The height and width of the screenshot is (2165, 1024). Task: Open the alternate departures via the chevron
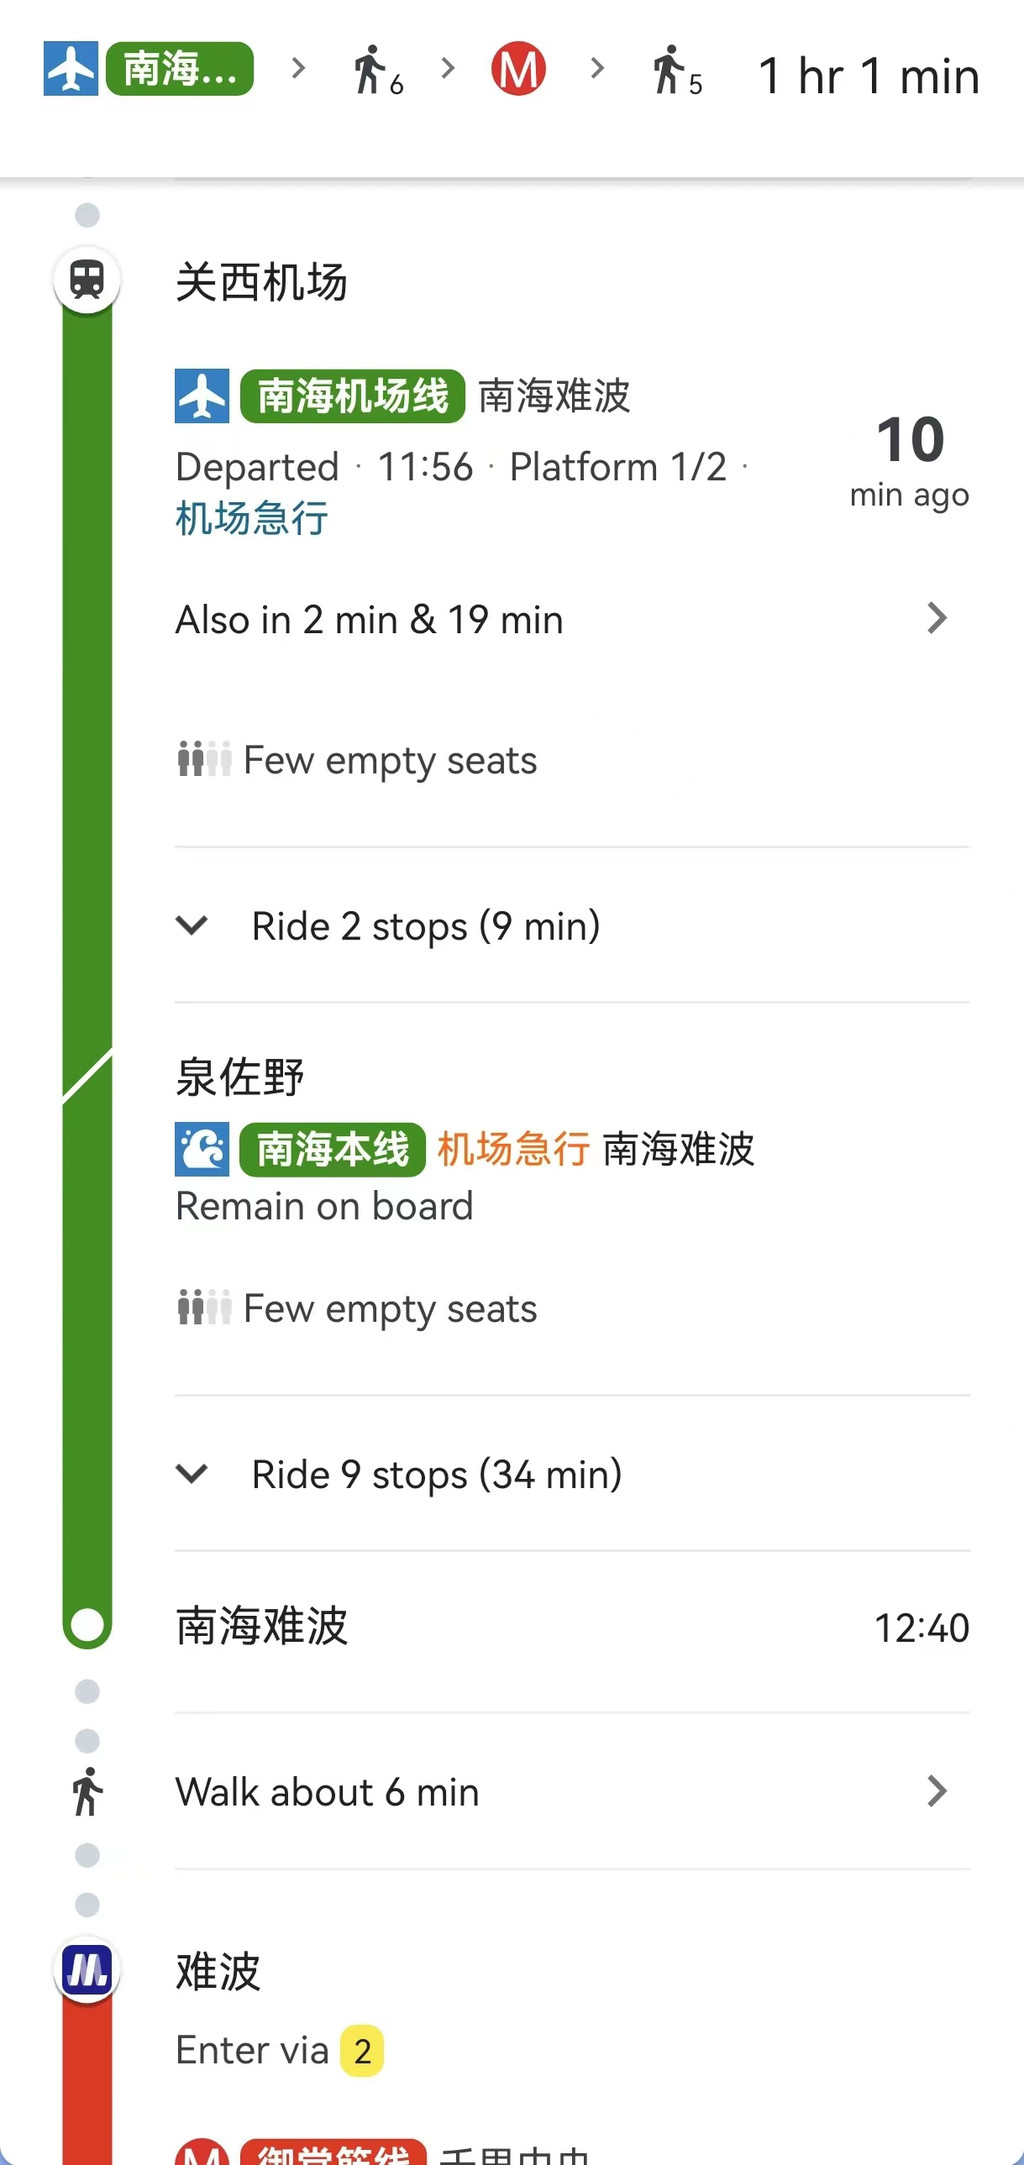point(936,619)
